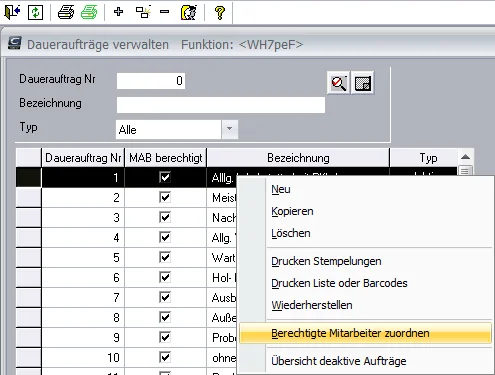Image resolution: width=495 pixels, height=375 pixels.
Task: Toggle MAB berechtigt checkbox in row 7
Action: [x=165, y=297]
